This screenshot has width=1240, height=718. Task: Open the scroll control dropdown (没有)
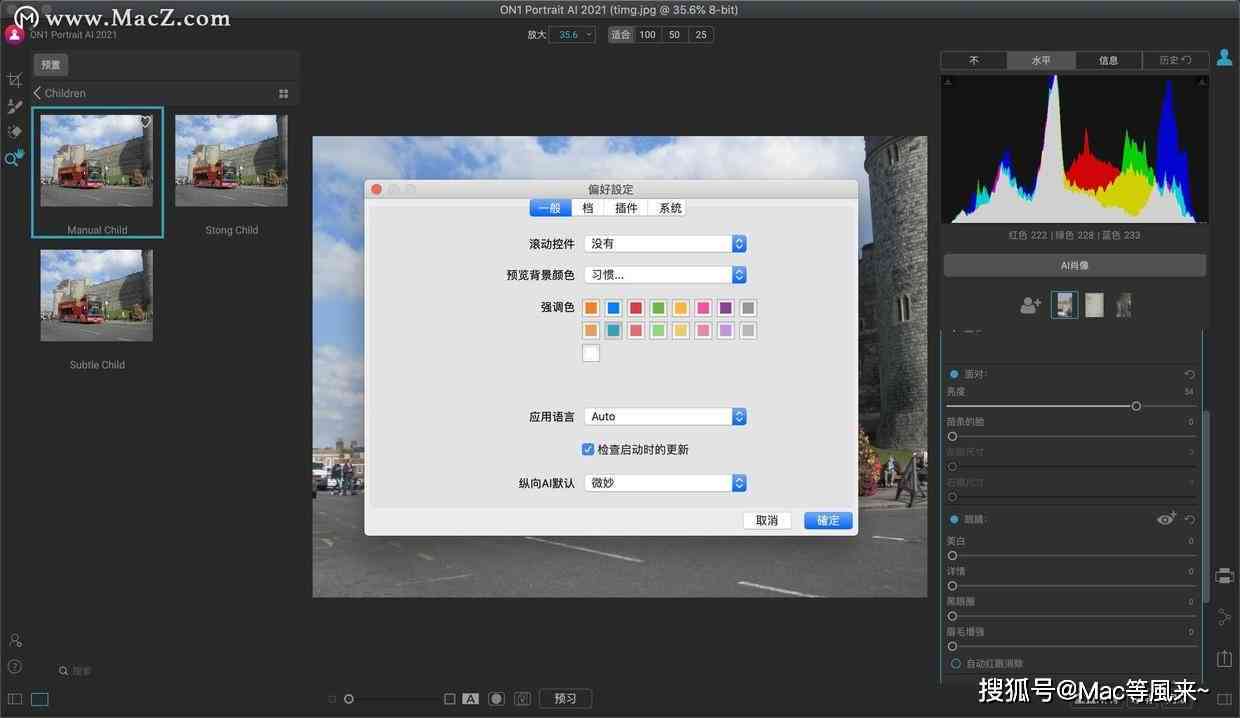(x=665, y=243)
